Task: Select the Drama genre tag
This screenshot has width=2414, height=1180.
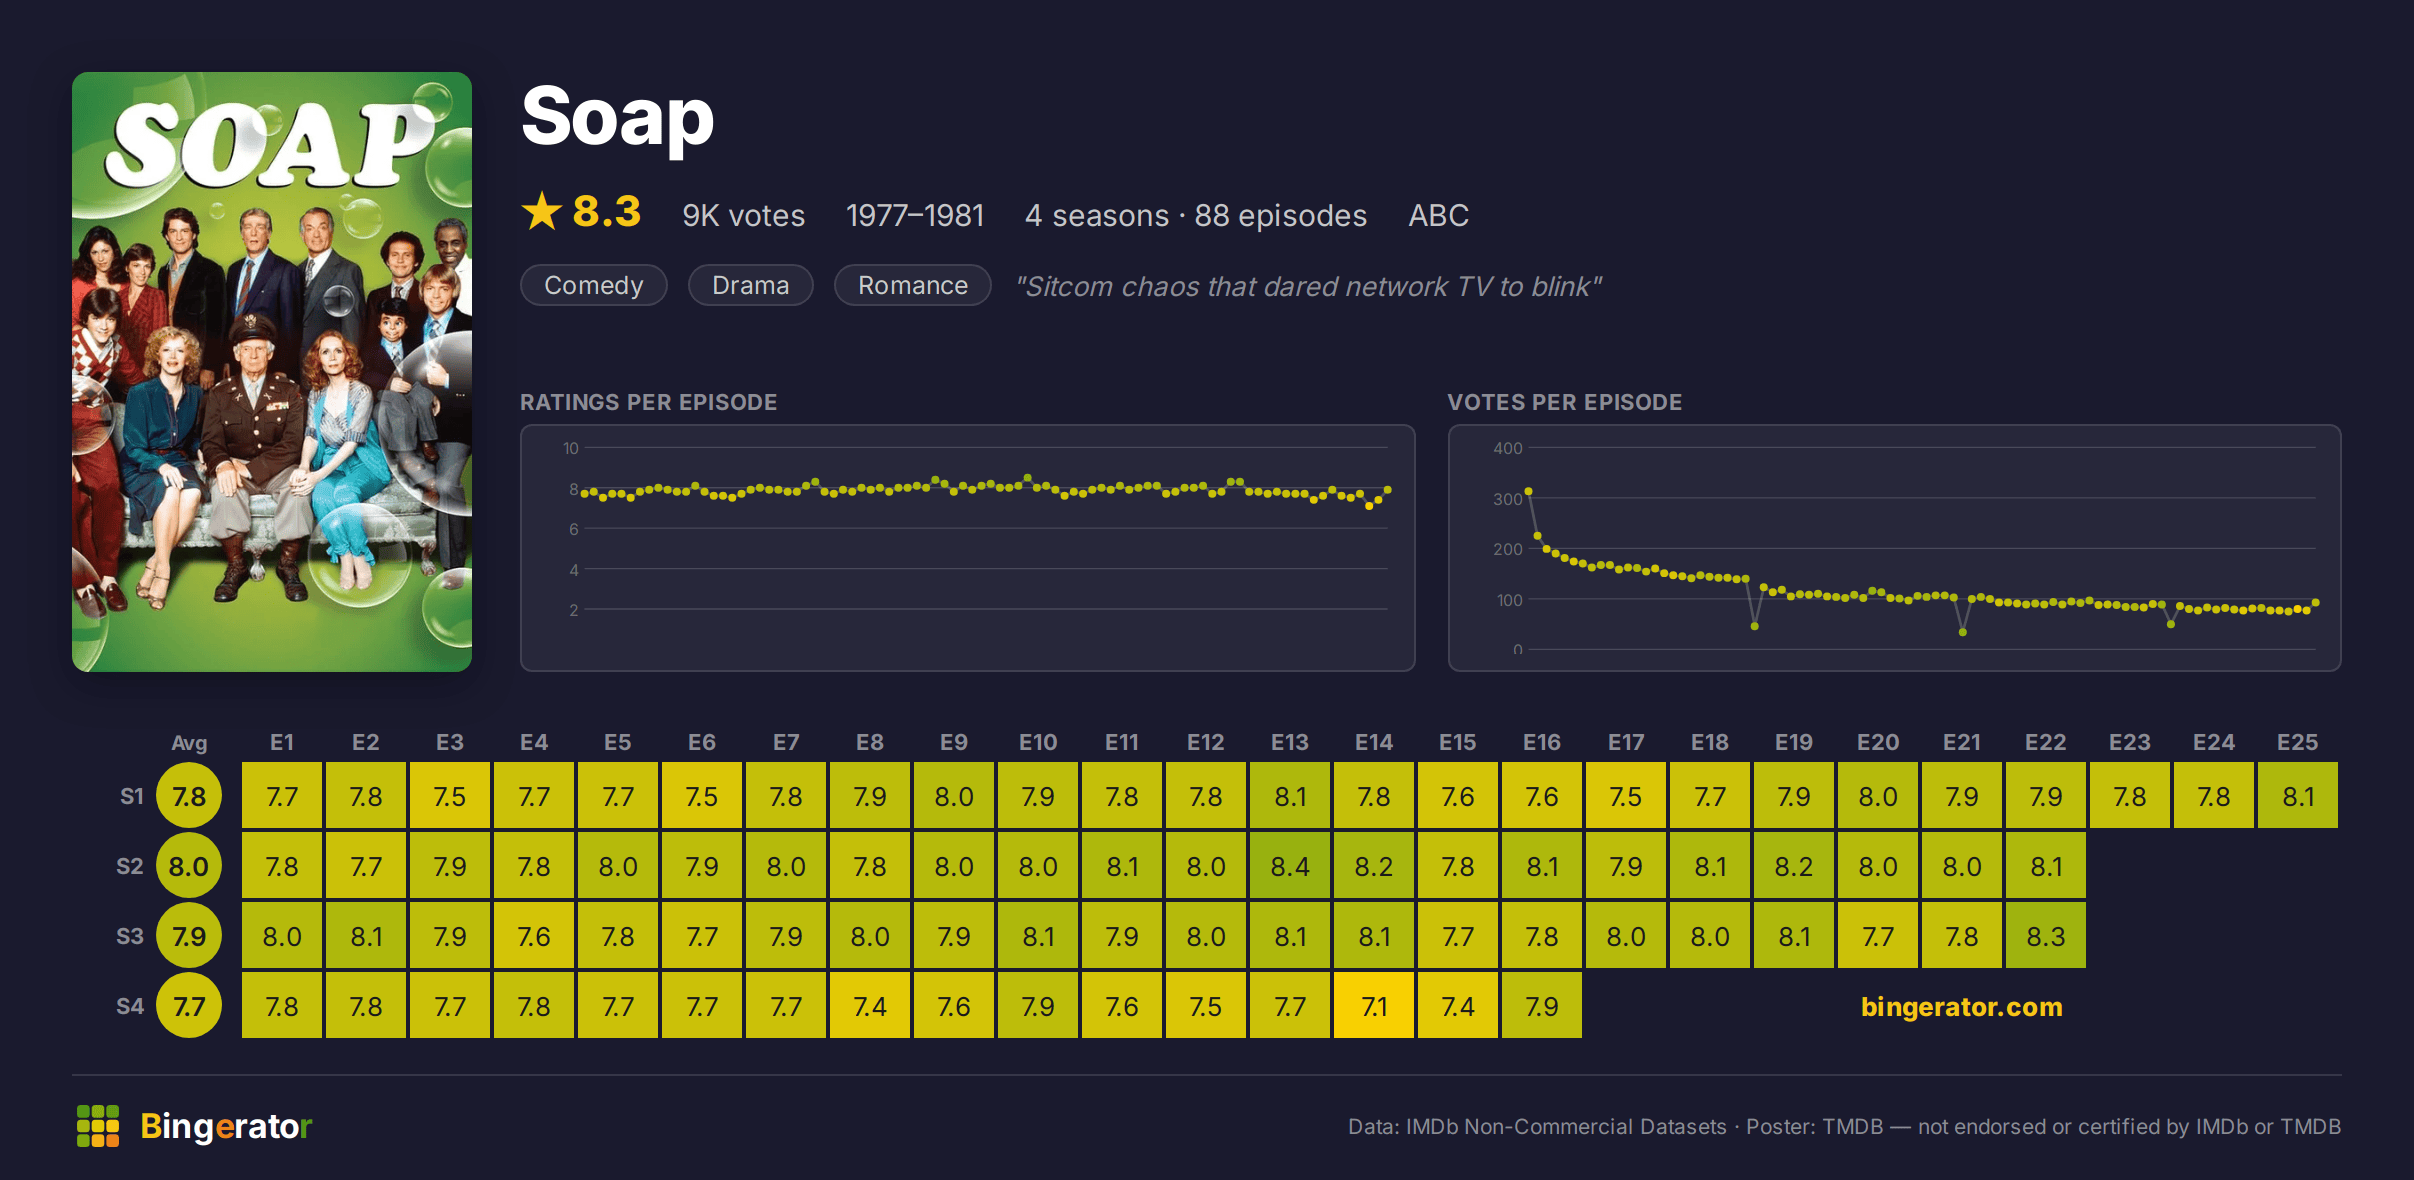Action: click(x=750, y=285)
